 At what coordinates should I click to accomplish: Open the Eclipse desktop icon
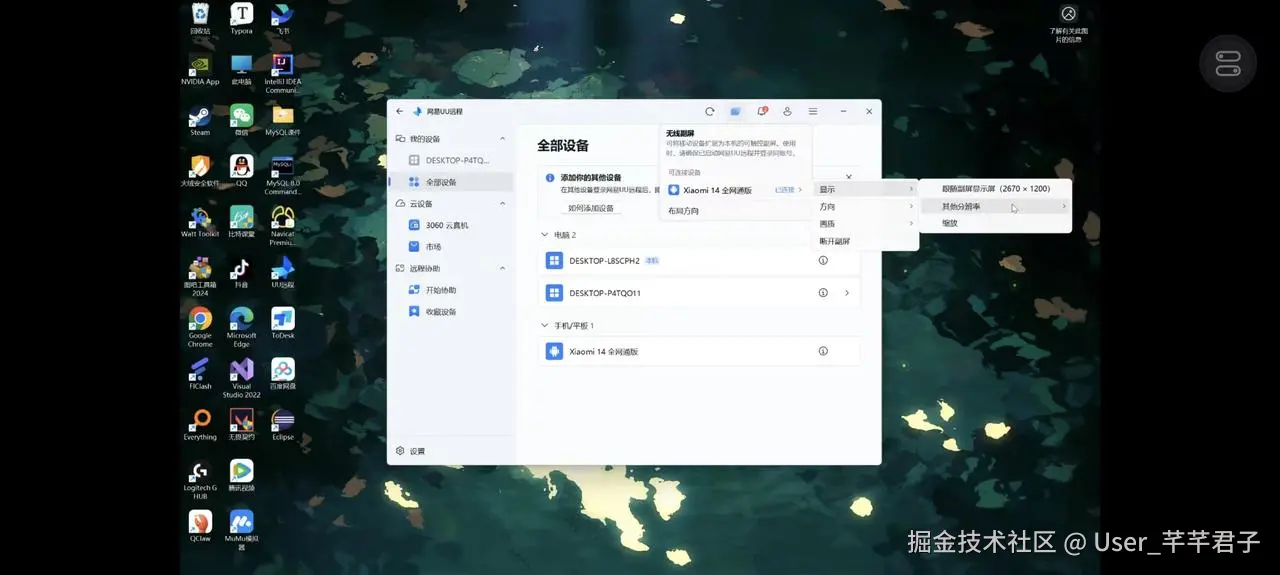point(283,425)
